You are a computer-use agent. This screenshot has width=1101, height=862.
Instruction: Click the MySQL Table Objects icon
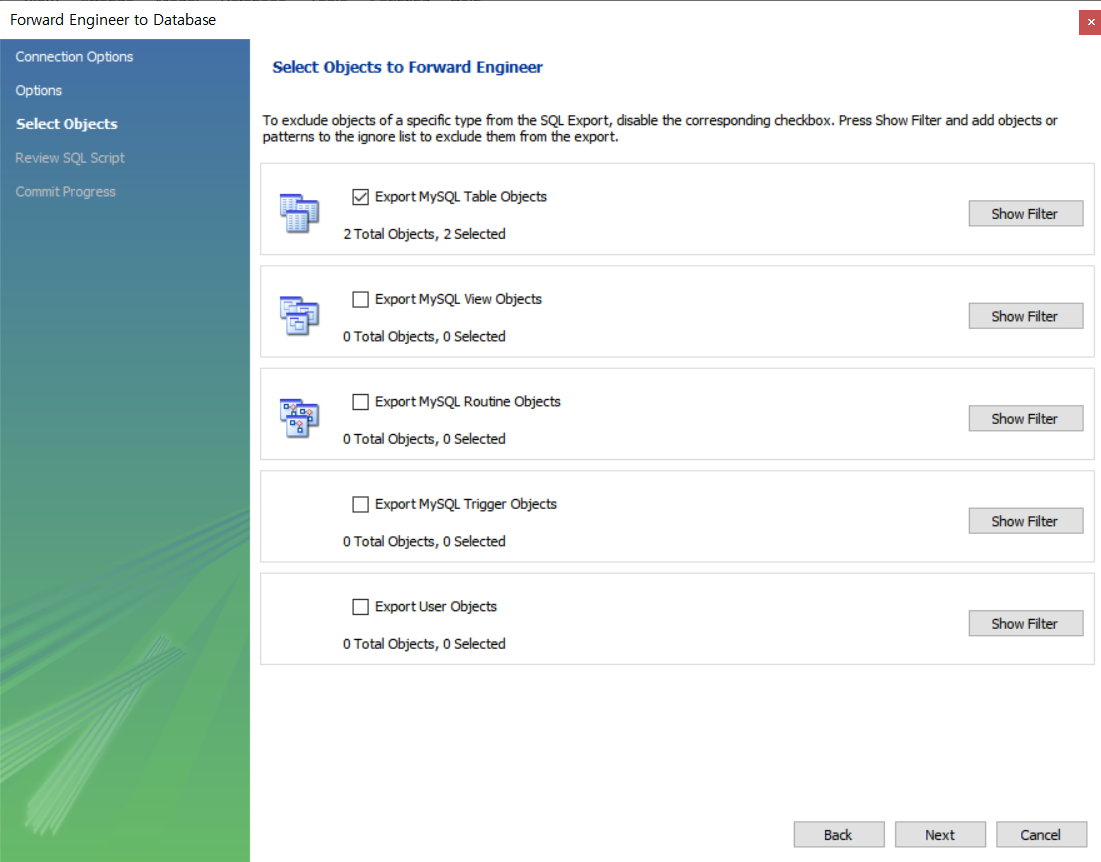point(299,213)
